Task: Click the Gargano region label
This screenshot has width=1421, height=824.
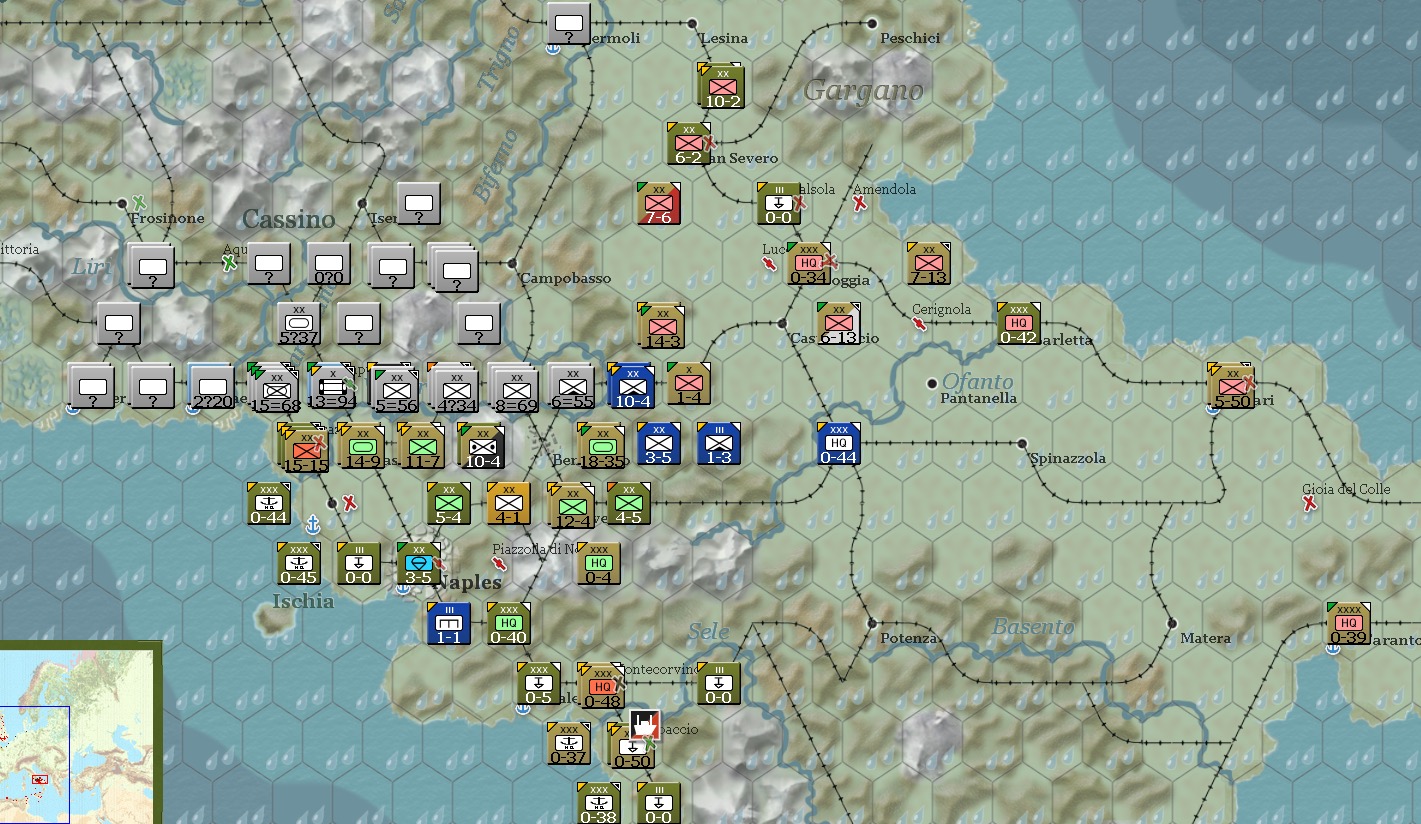Action: pos(863,91)
